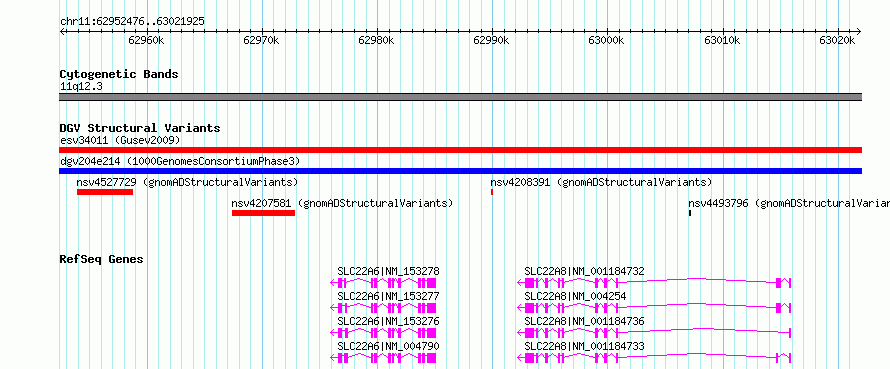This screenshot has height=369, width=890.
Task: Click the Cytogenetic Bands track title
Action: point(119,74)
